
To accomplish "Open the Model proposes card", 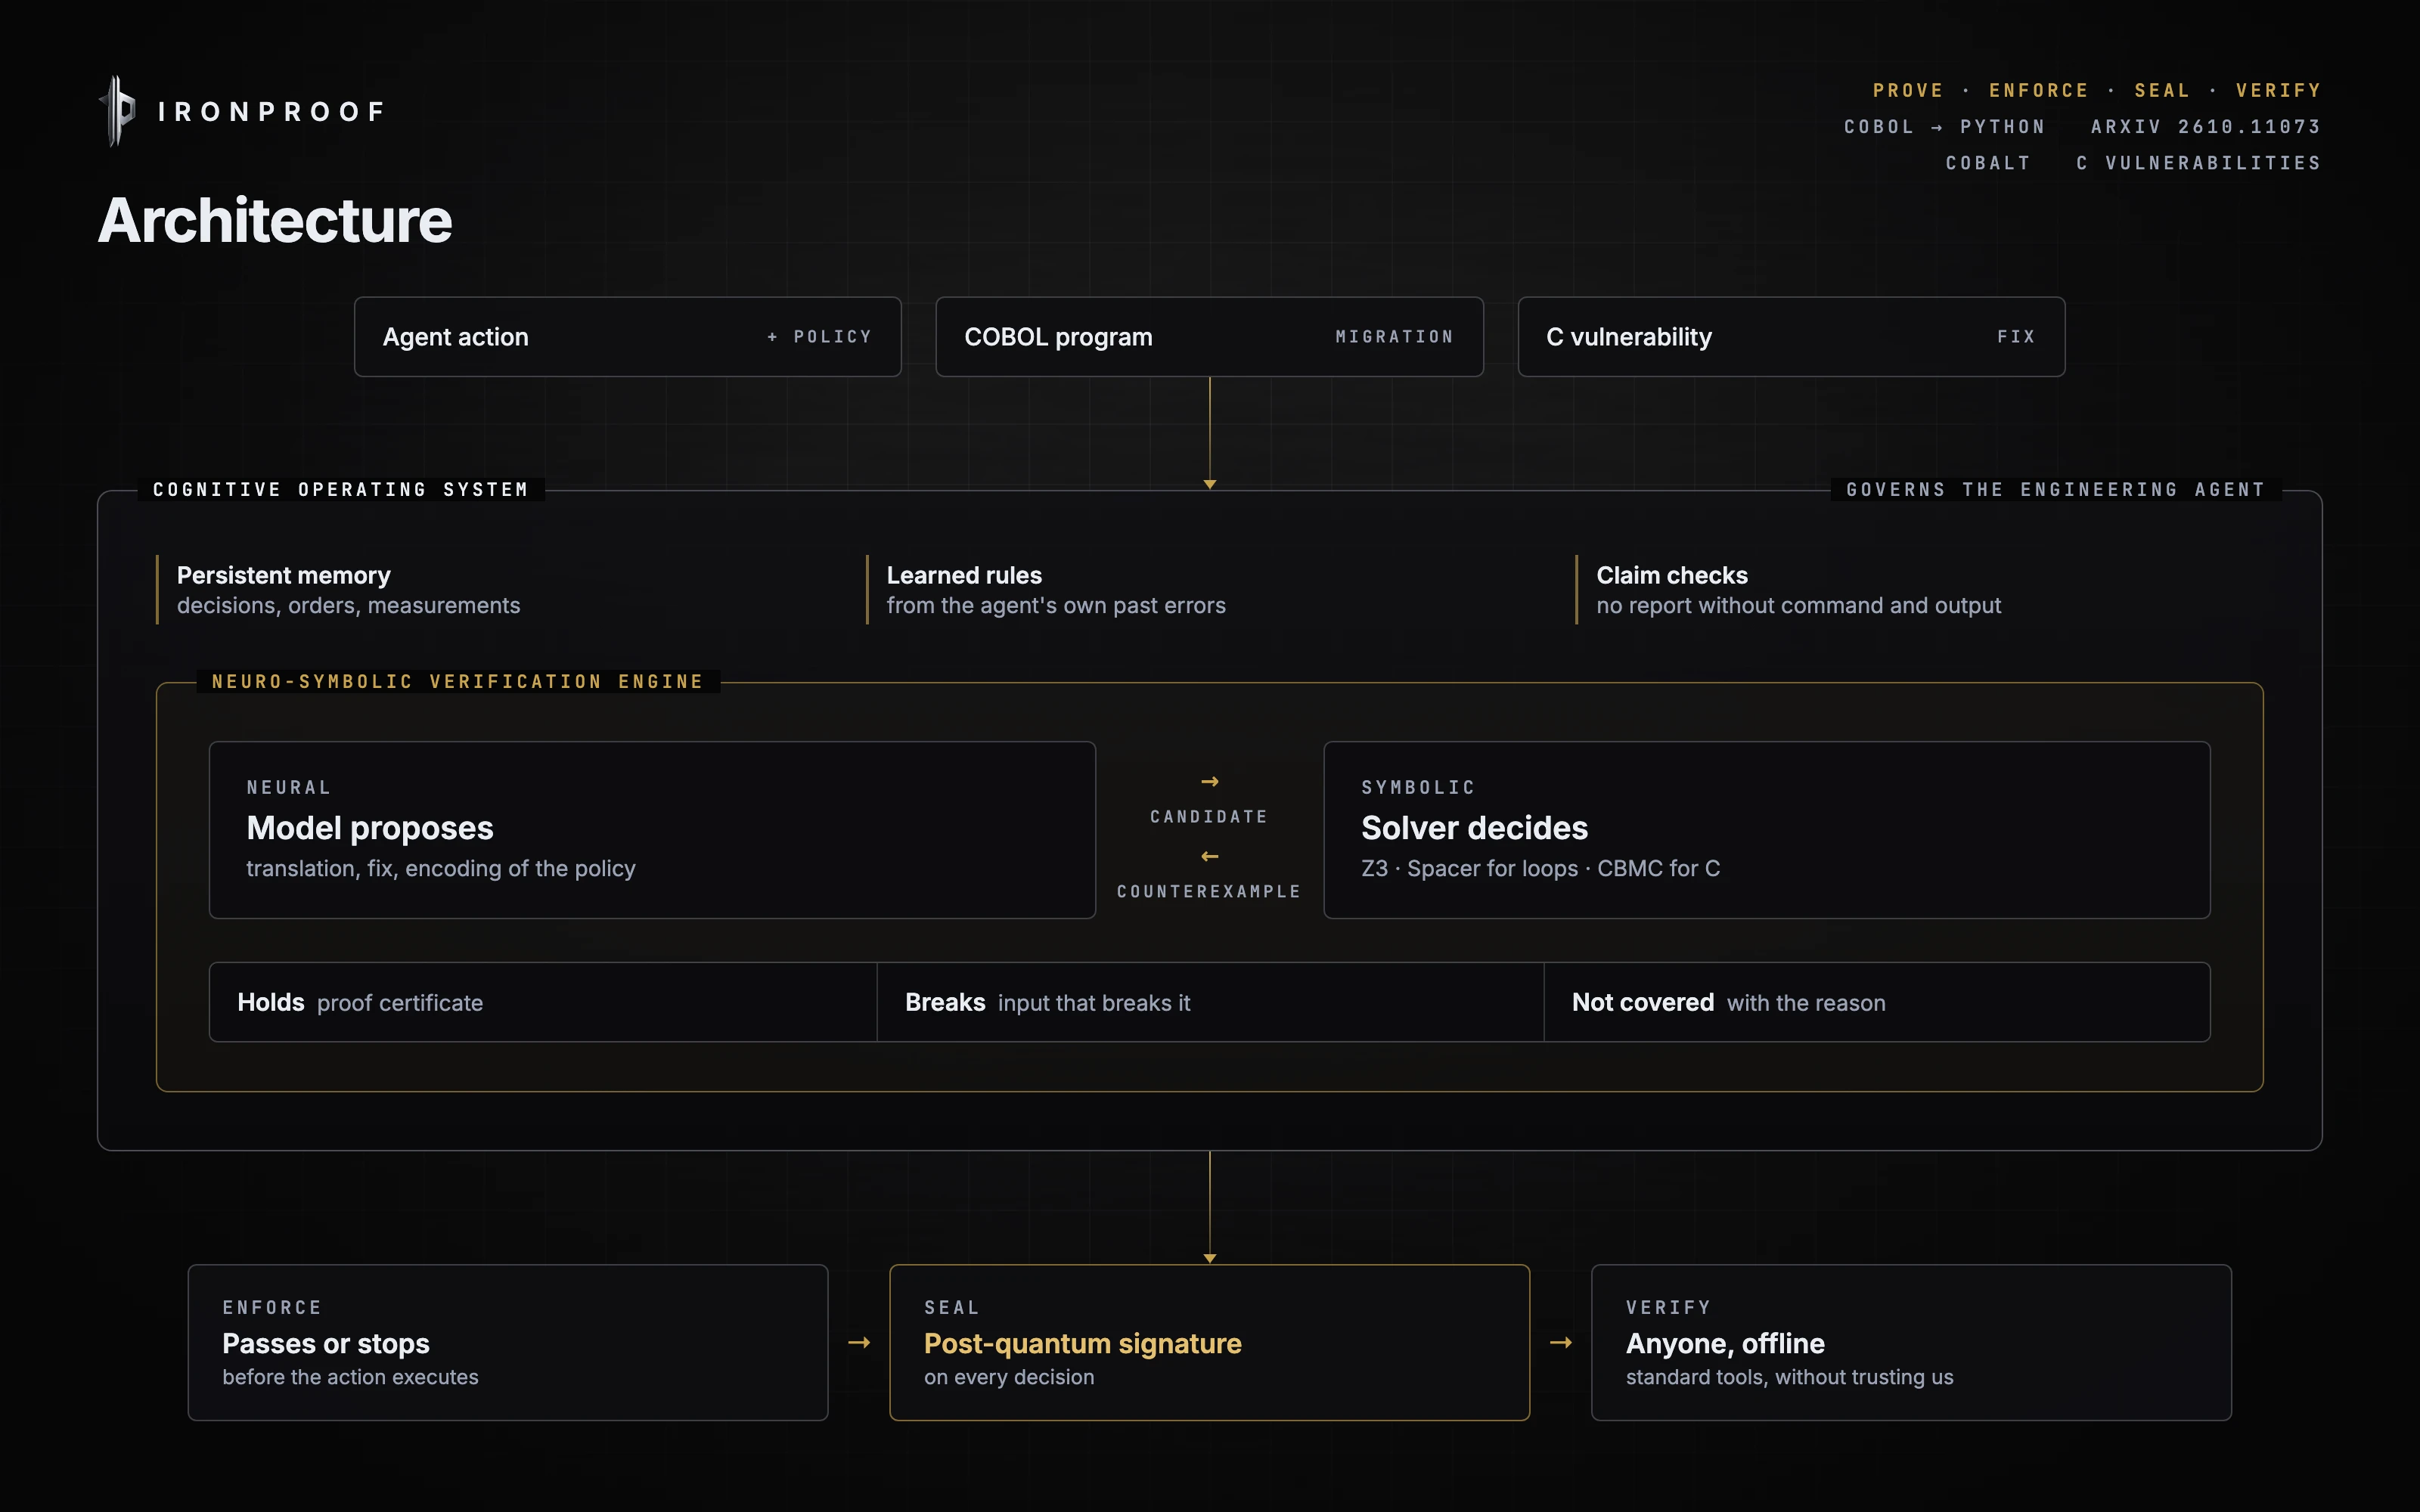I will coord(652,830).
